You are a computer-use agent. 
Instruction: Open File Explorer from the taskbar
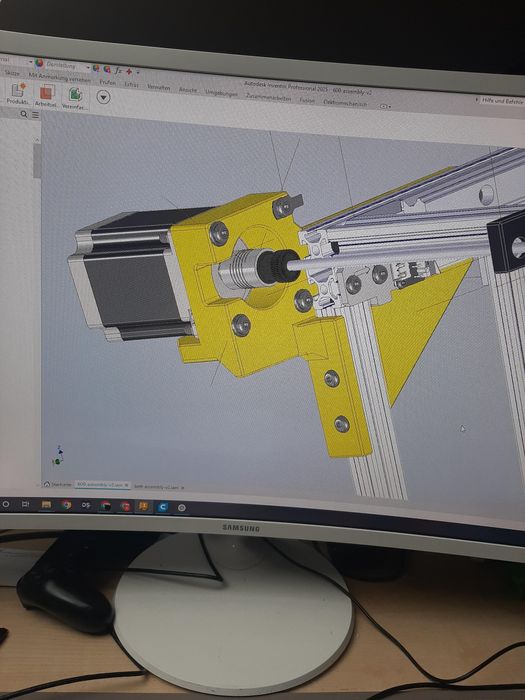46,504
